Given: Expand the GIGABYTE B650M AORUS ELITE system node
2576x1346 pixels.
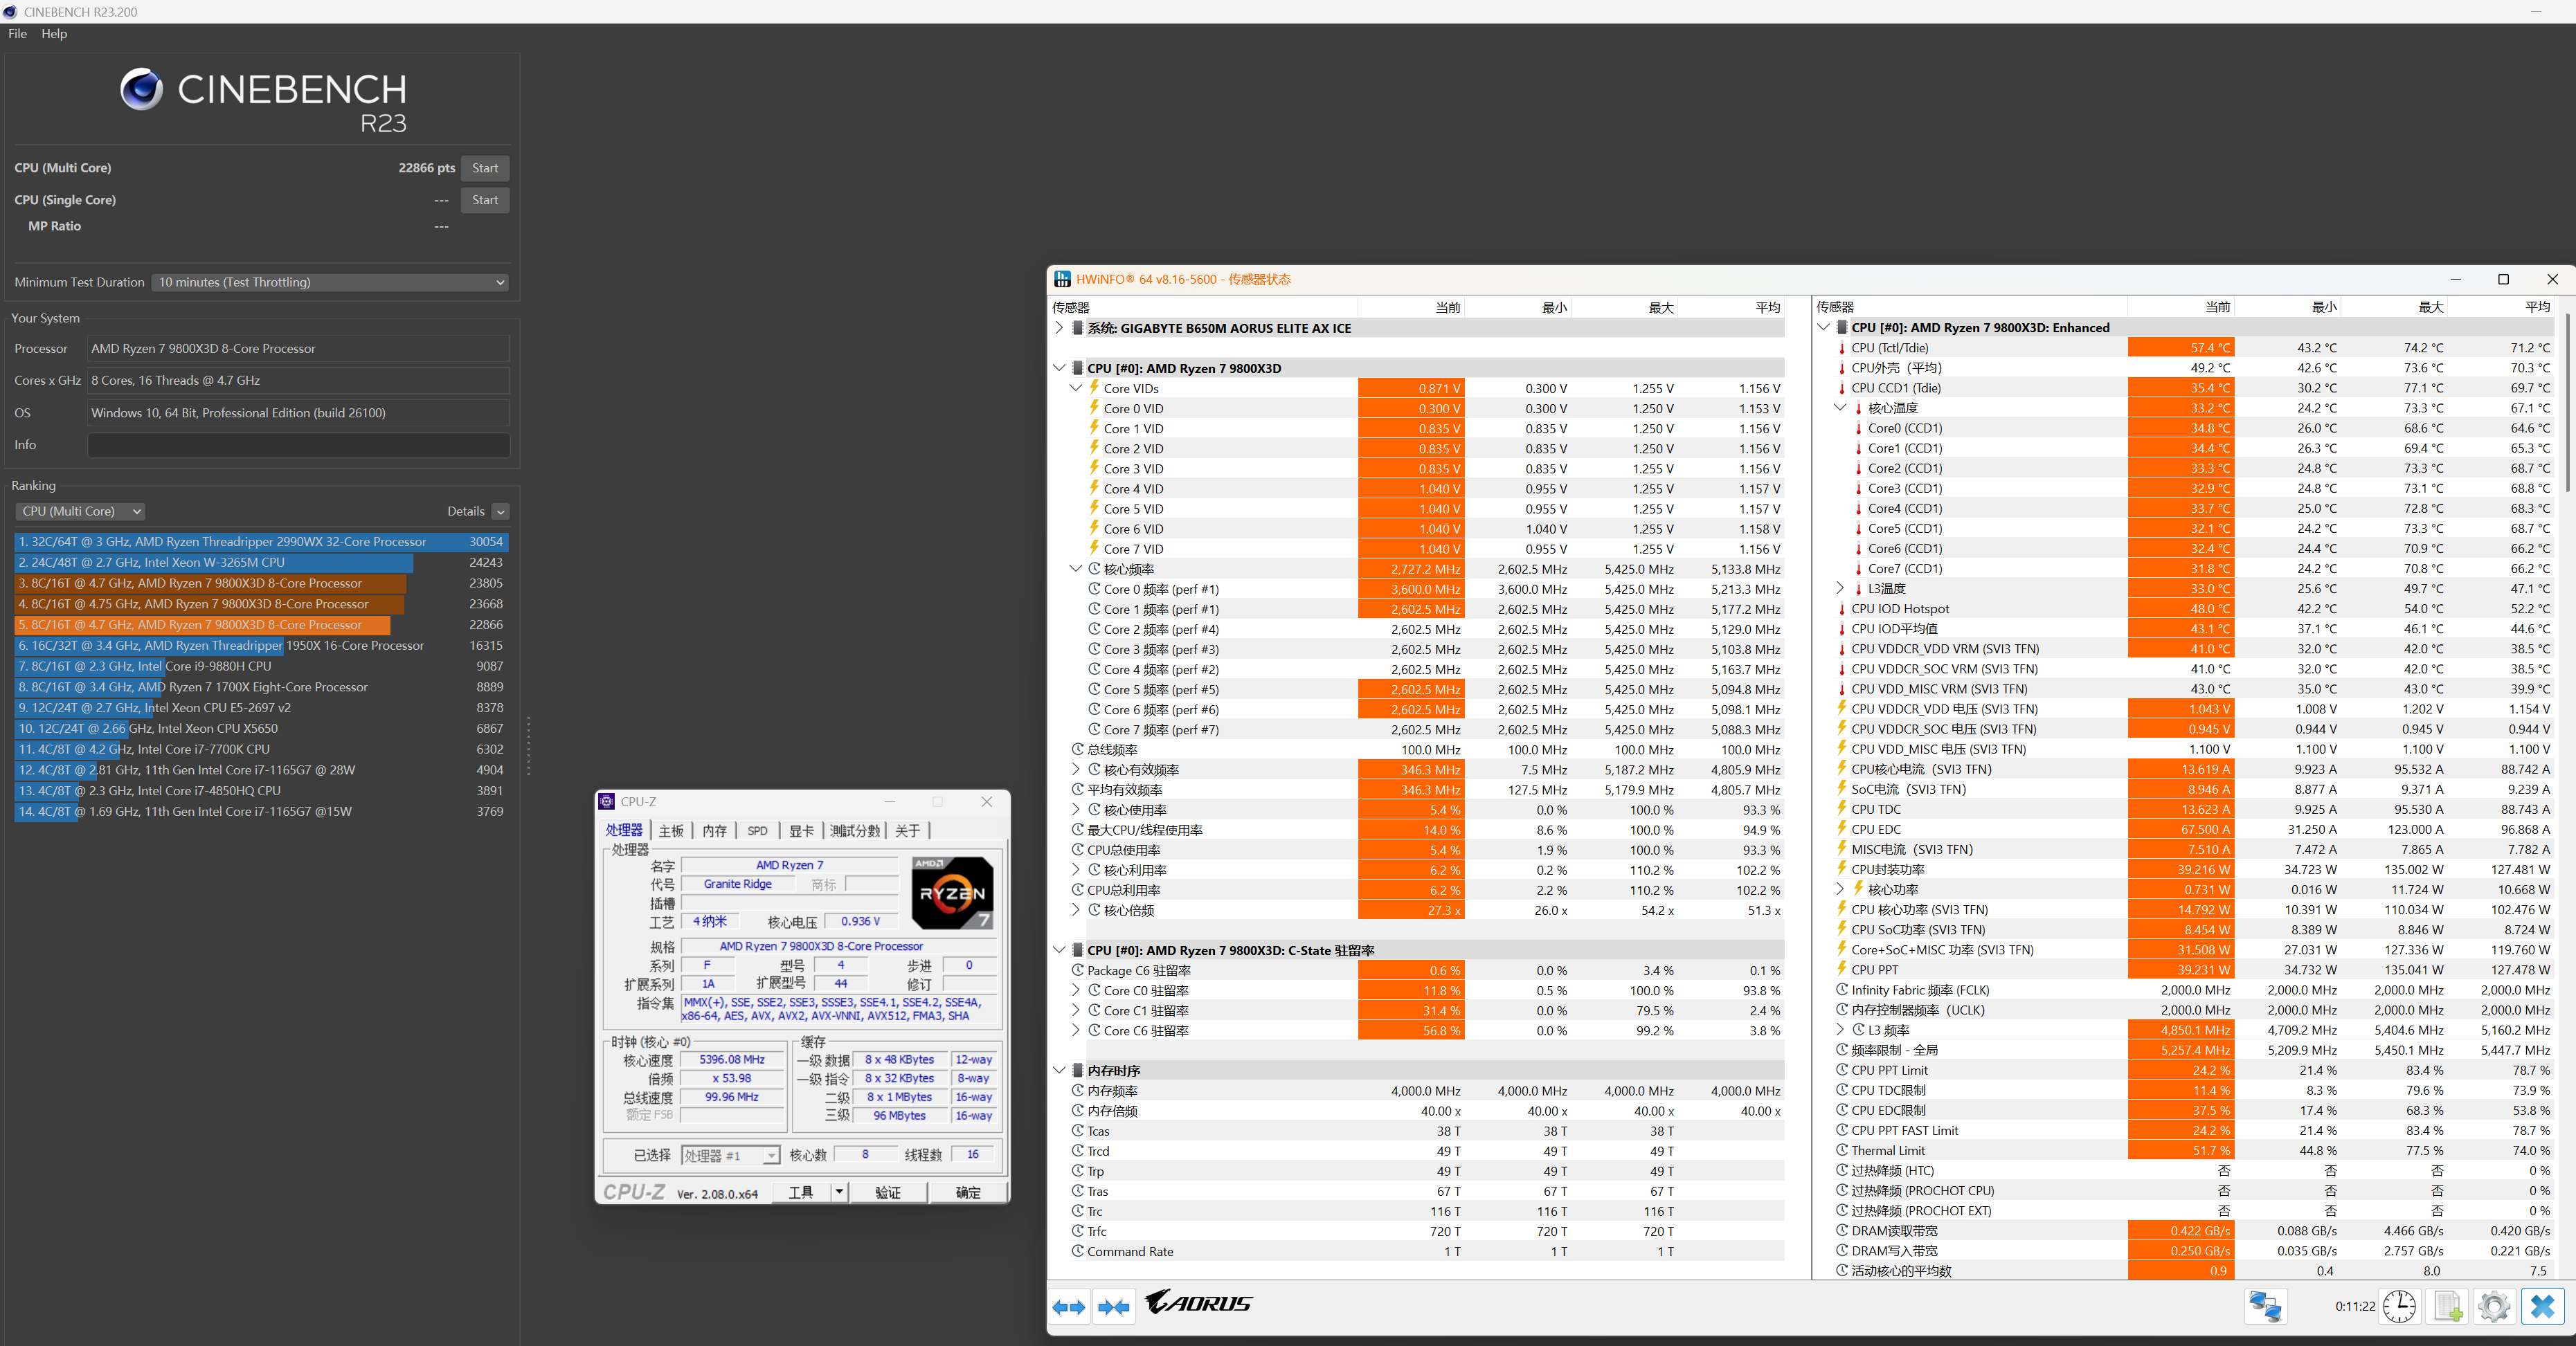Looking at the screenshot, I should coord(1059,328).
